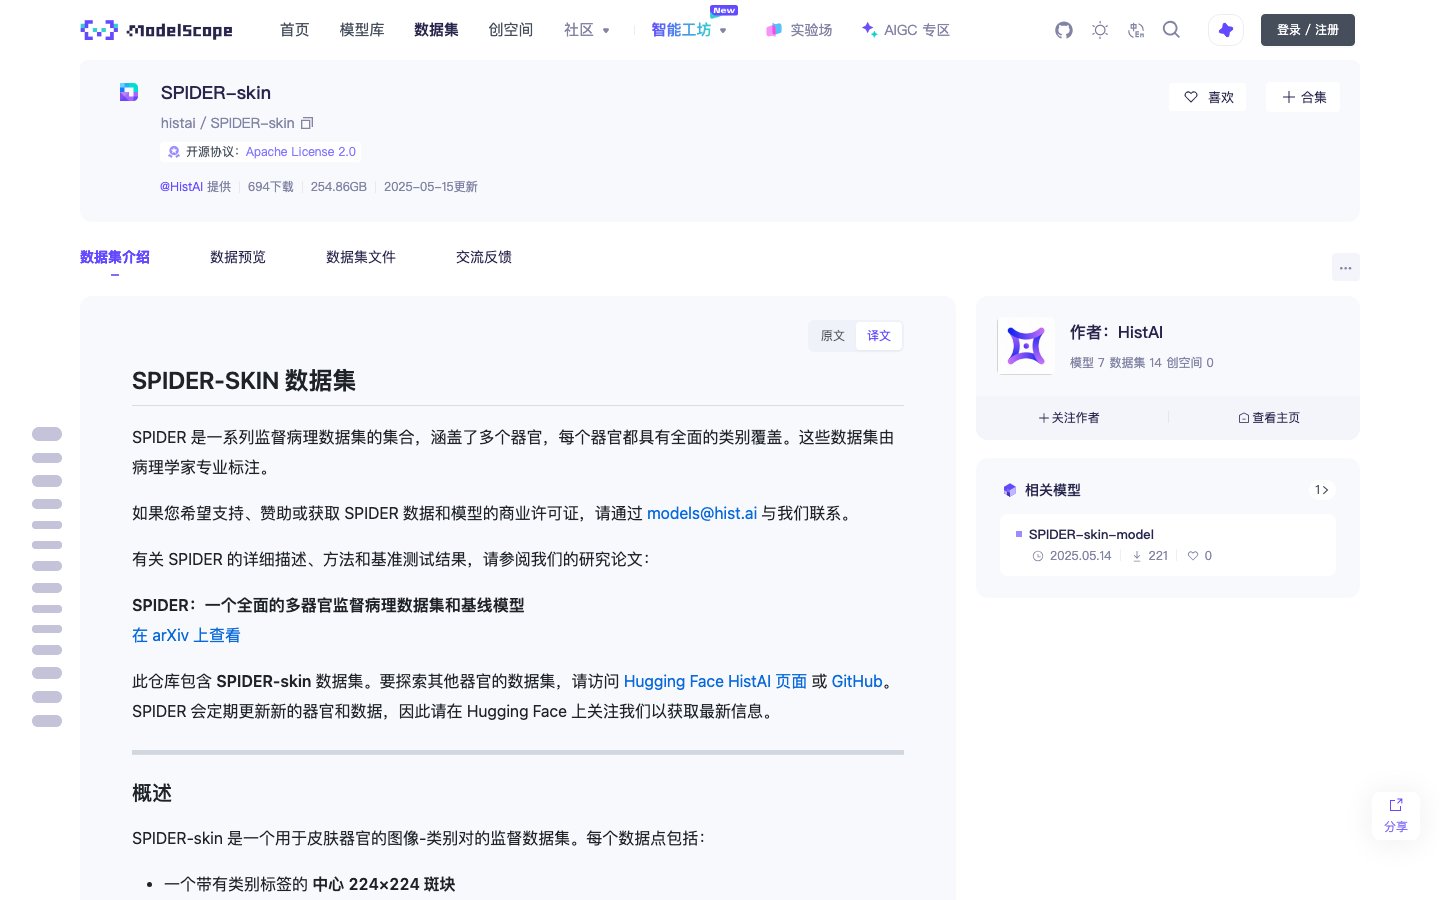
Task: Open Hugging Face HistAI 页面 link
Action: (x=715, y=681)
